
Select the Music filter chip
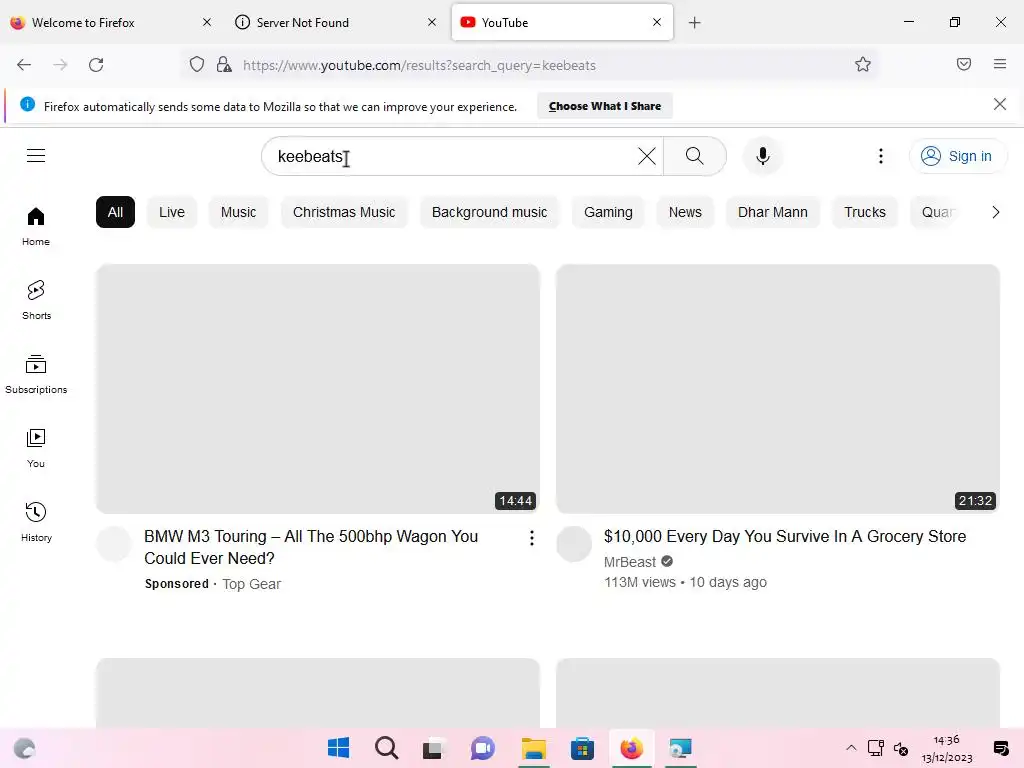(x=238, y=212)
